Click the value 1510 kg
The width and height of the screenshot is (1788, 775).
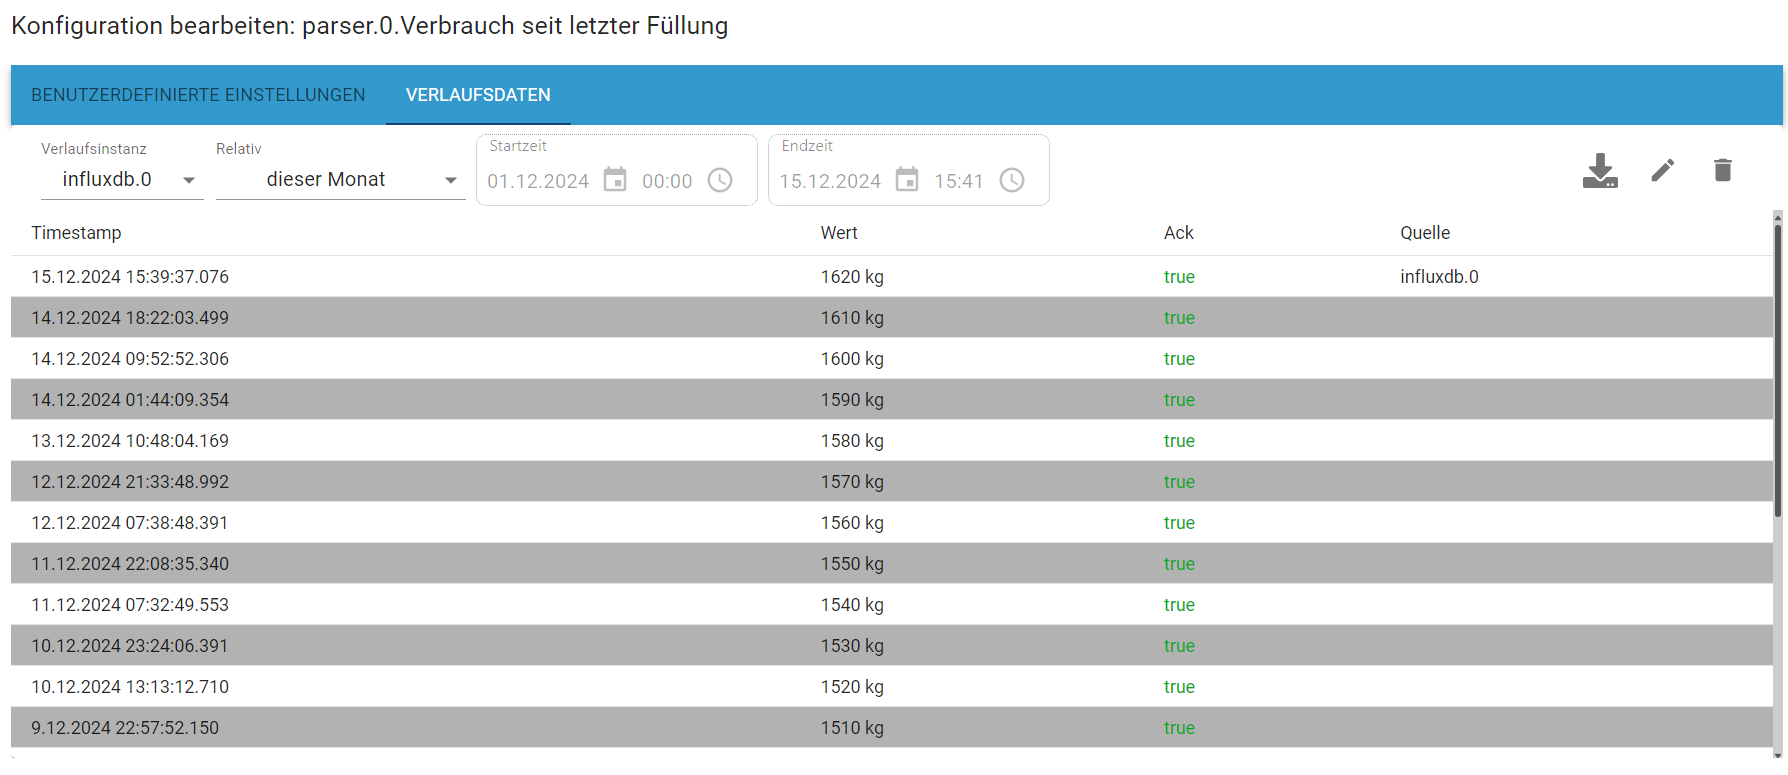tap(852, 728)
